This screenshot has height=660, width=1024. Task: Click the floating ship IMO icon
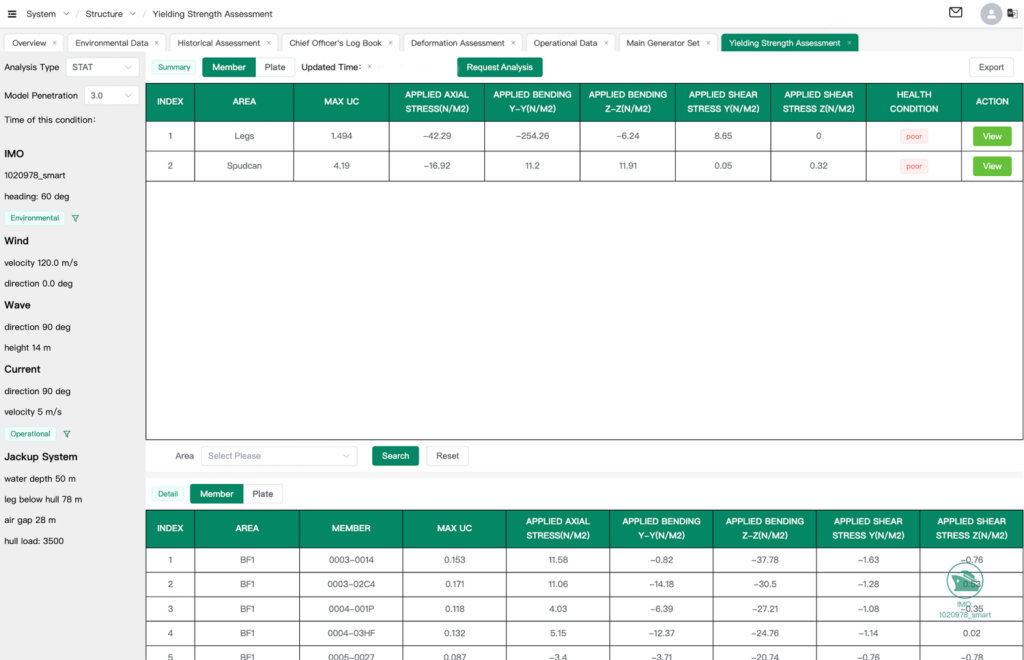964,580
